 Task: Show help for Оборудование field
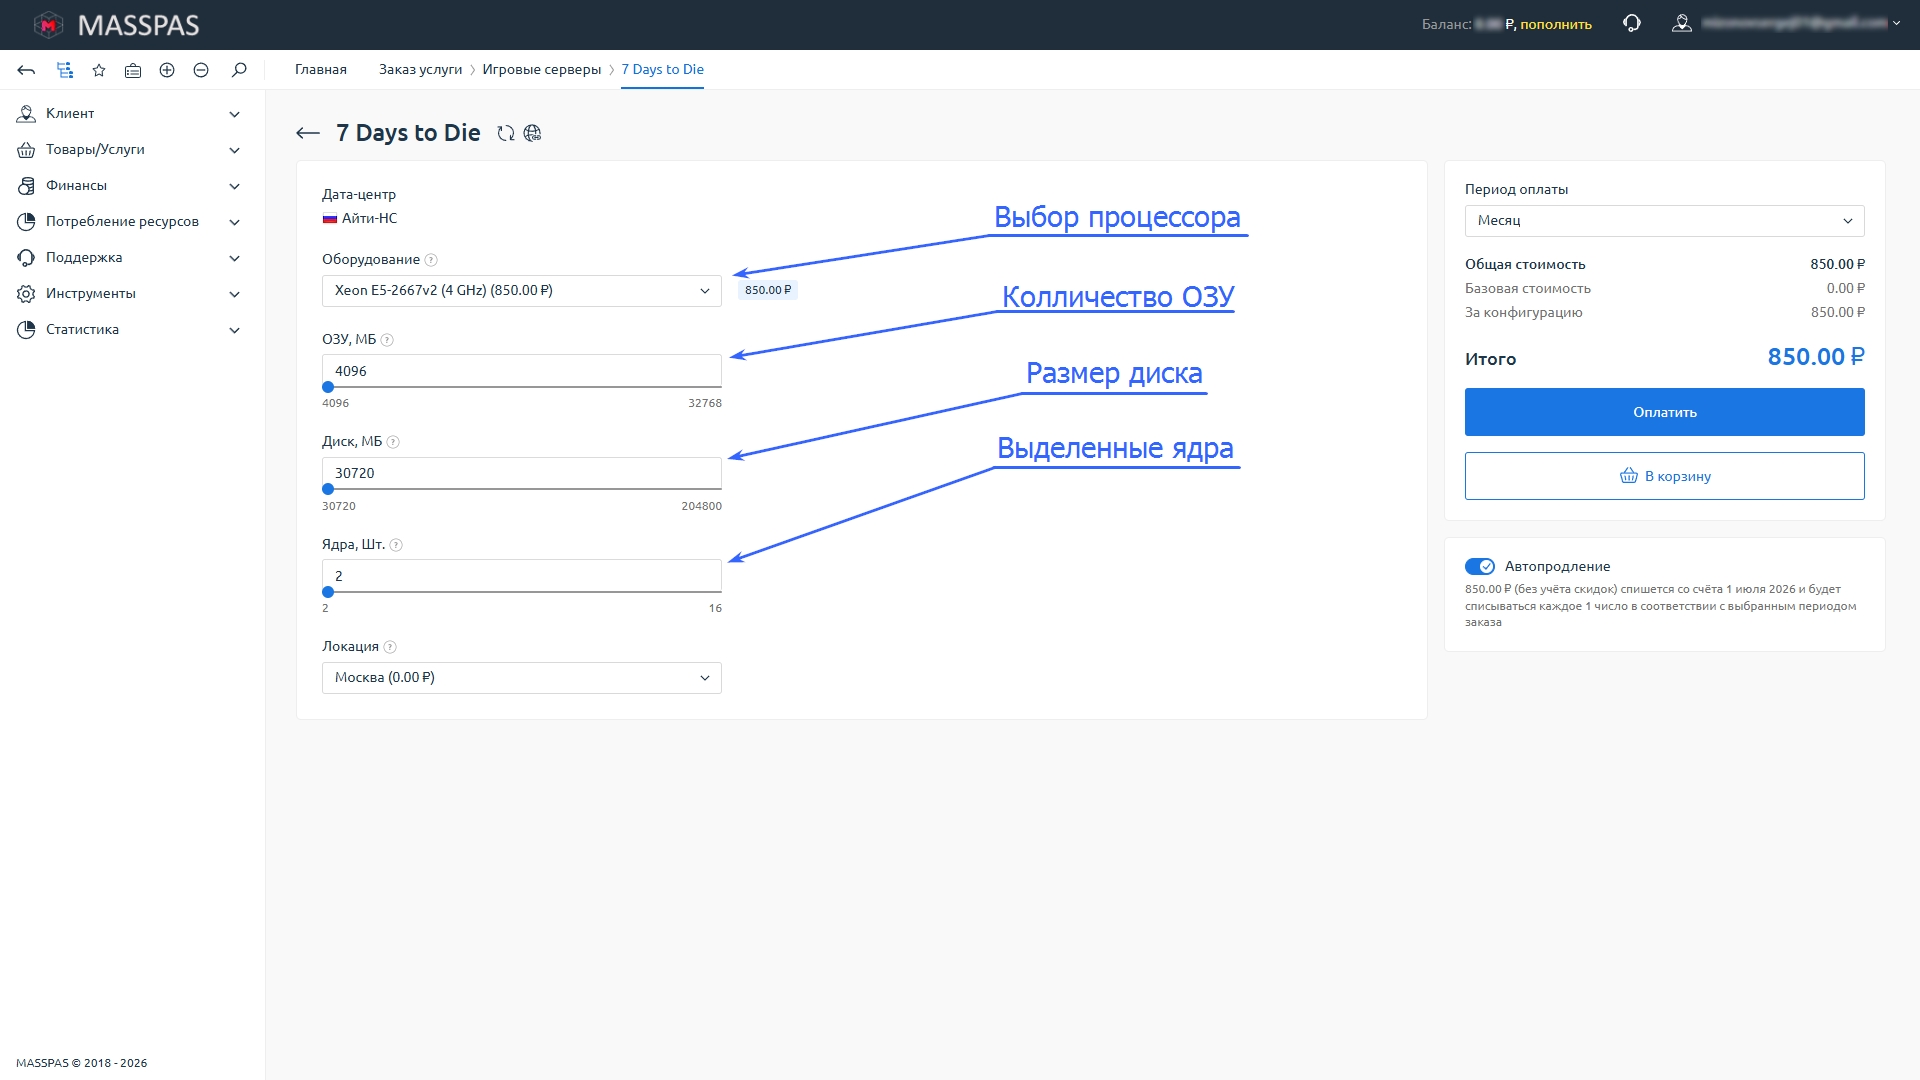tap(431, 260)
